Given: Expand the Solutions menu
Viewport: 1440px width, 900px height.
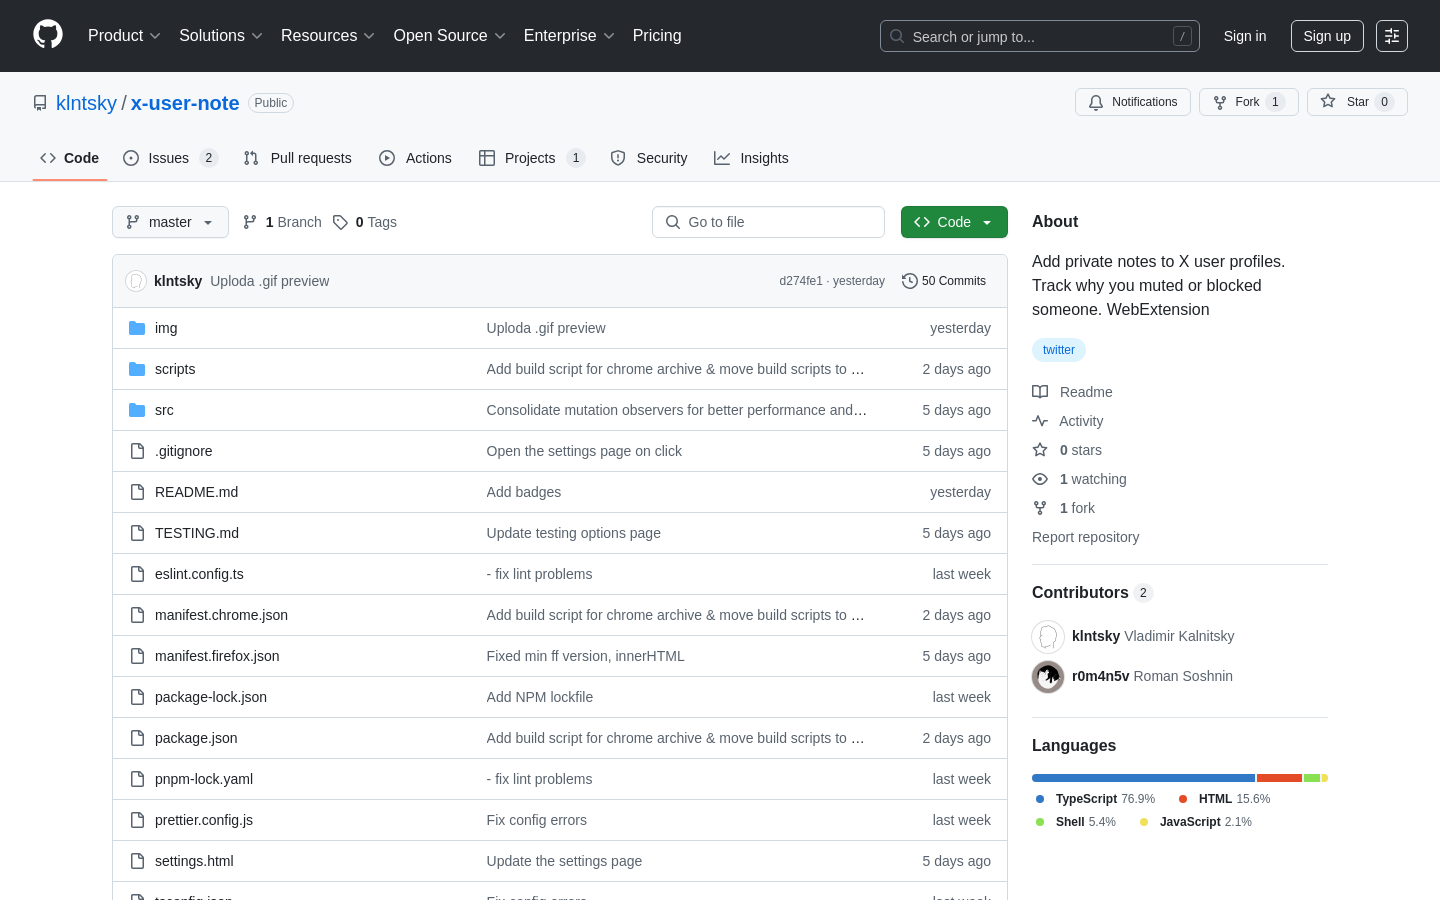Looking at the screenshot, I should pos(221,36).
